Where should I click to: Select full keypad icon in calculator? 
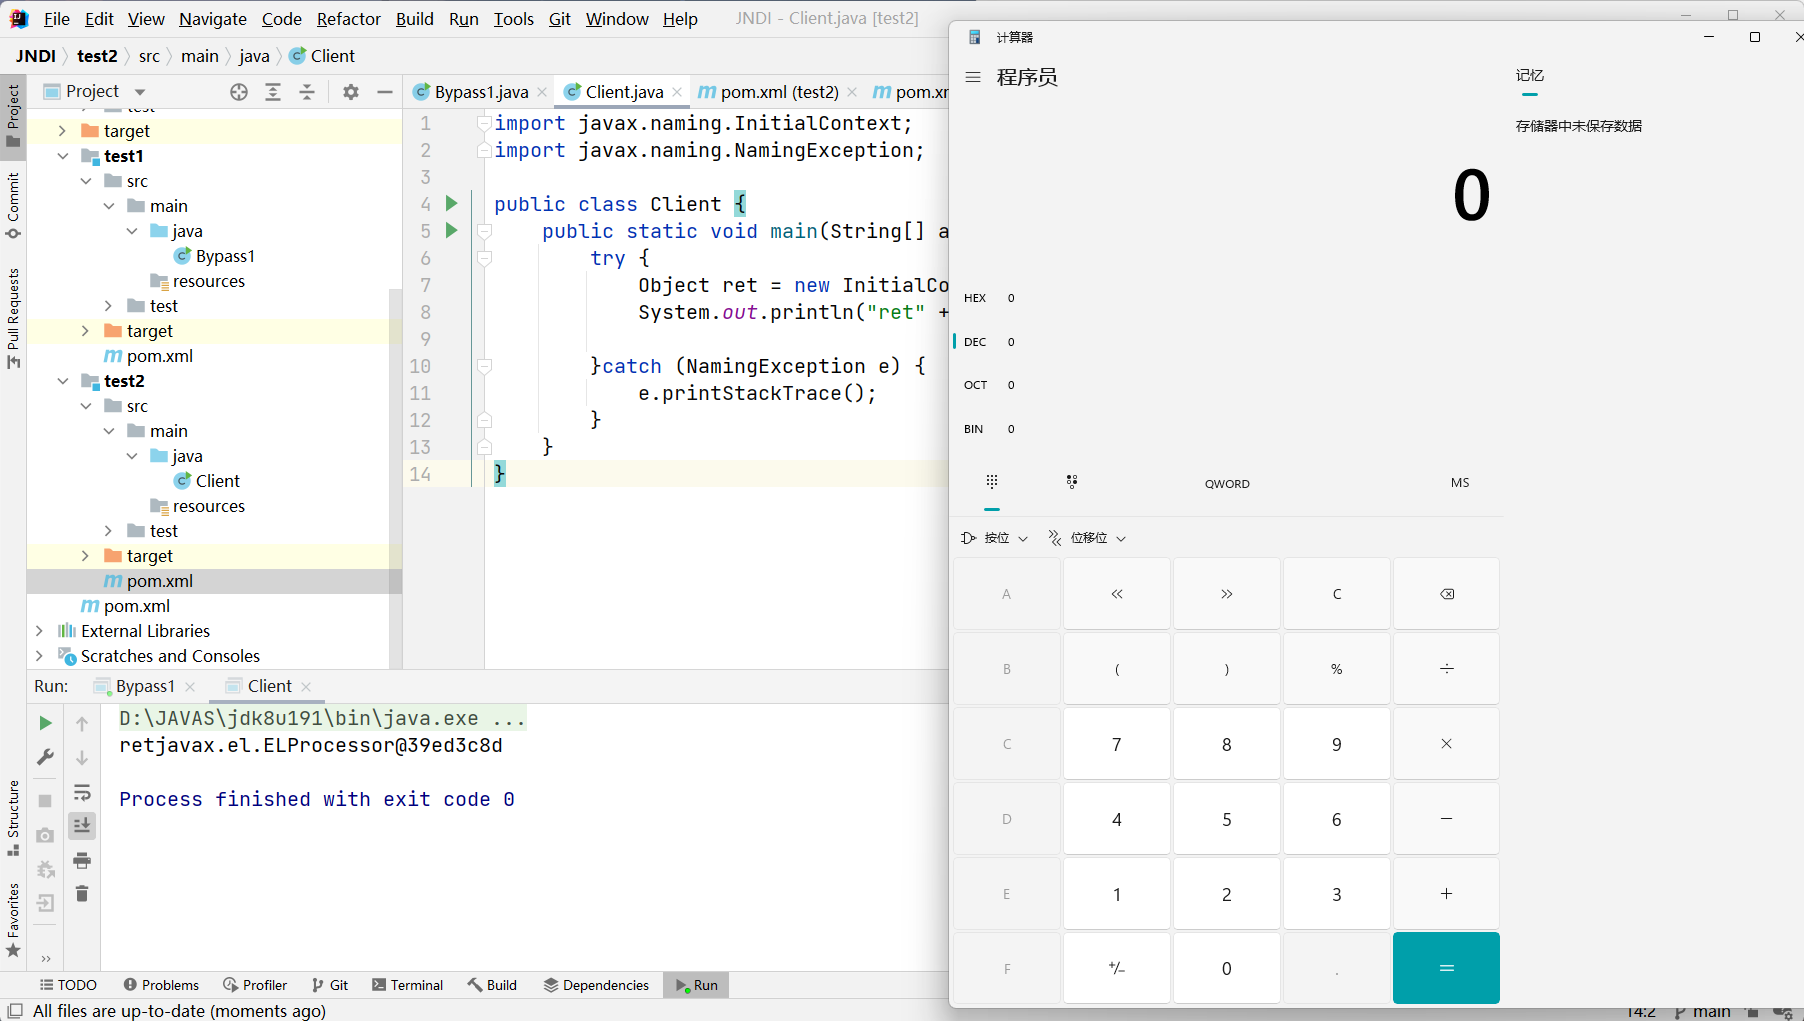[x=992, y=482]
